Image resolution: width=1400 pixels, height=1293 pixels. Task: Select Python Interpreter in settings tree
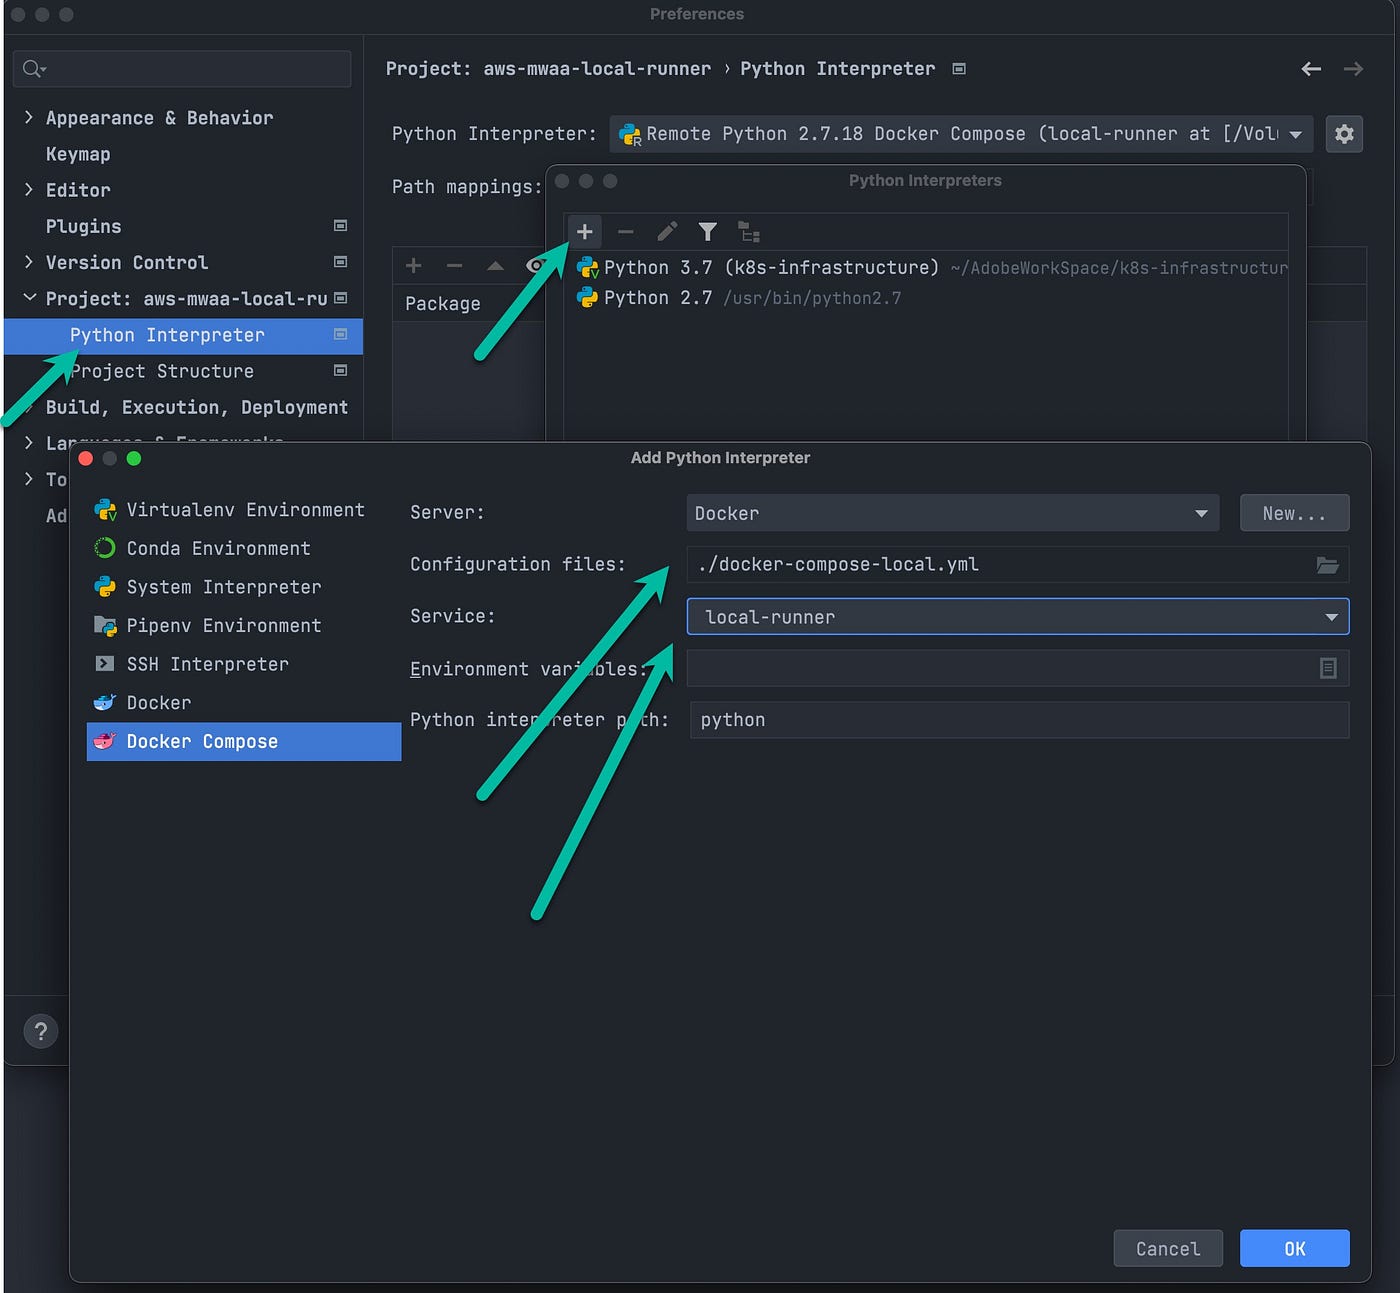pyautogui.click(x=183, y=335)
